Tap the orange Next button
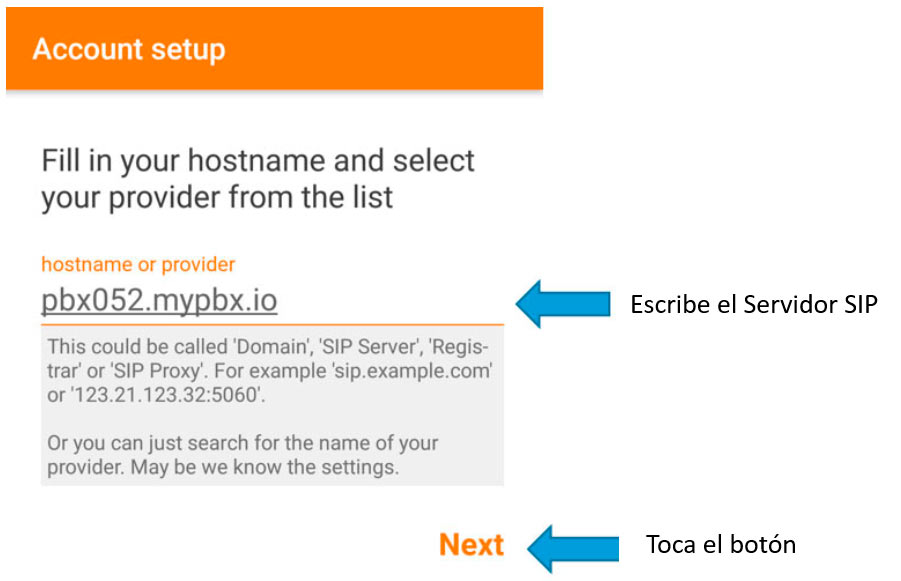This screenshot has height=581, width=901. click(471, 545)
